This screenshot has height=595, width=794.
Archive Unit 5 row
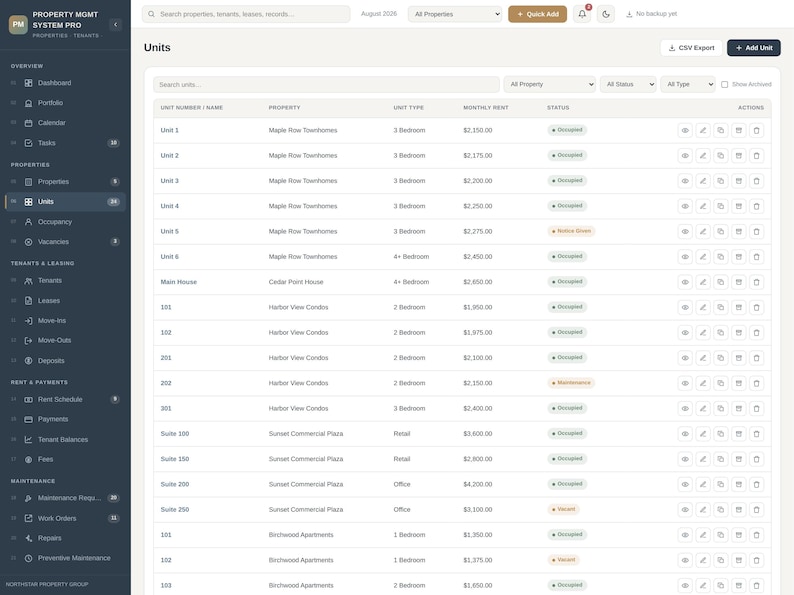coord(739,232)
